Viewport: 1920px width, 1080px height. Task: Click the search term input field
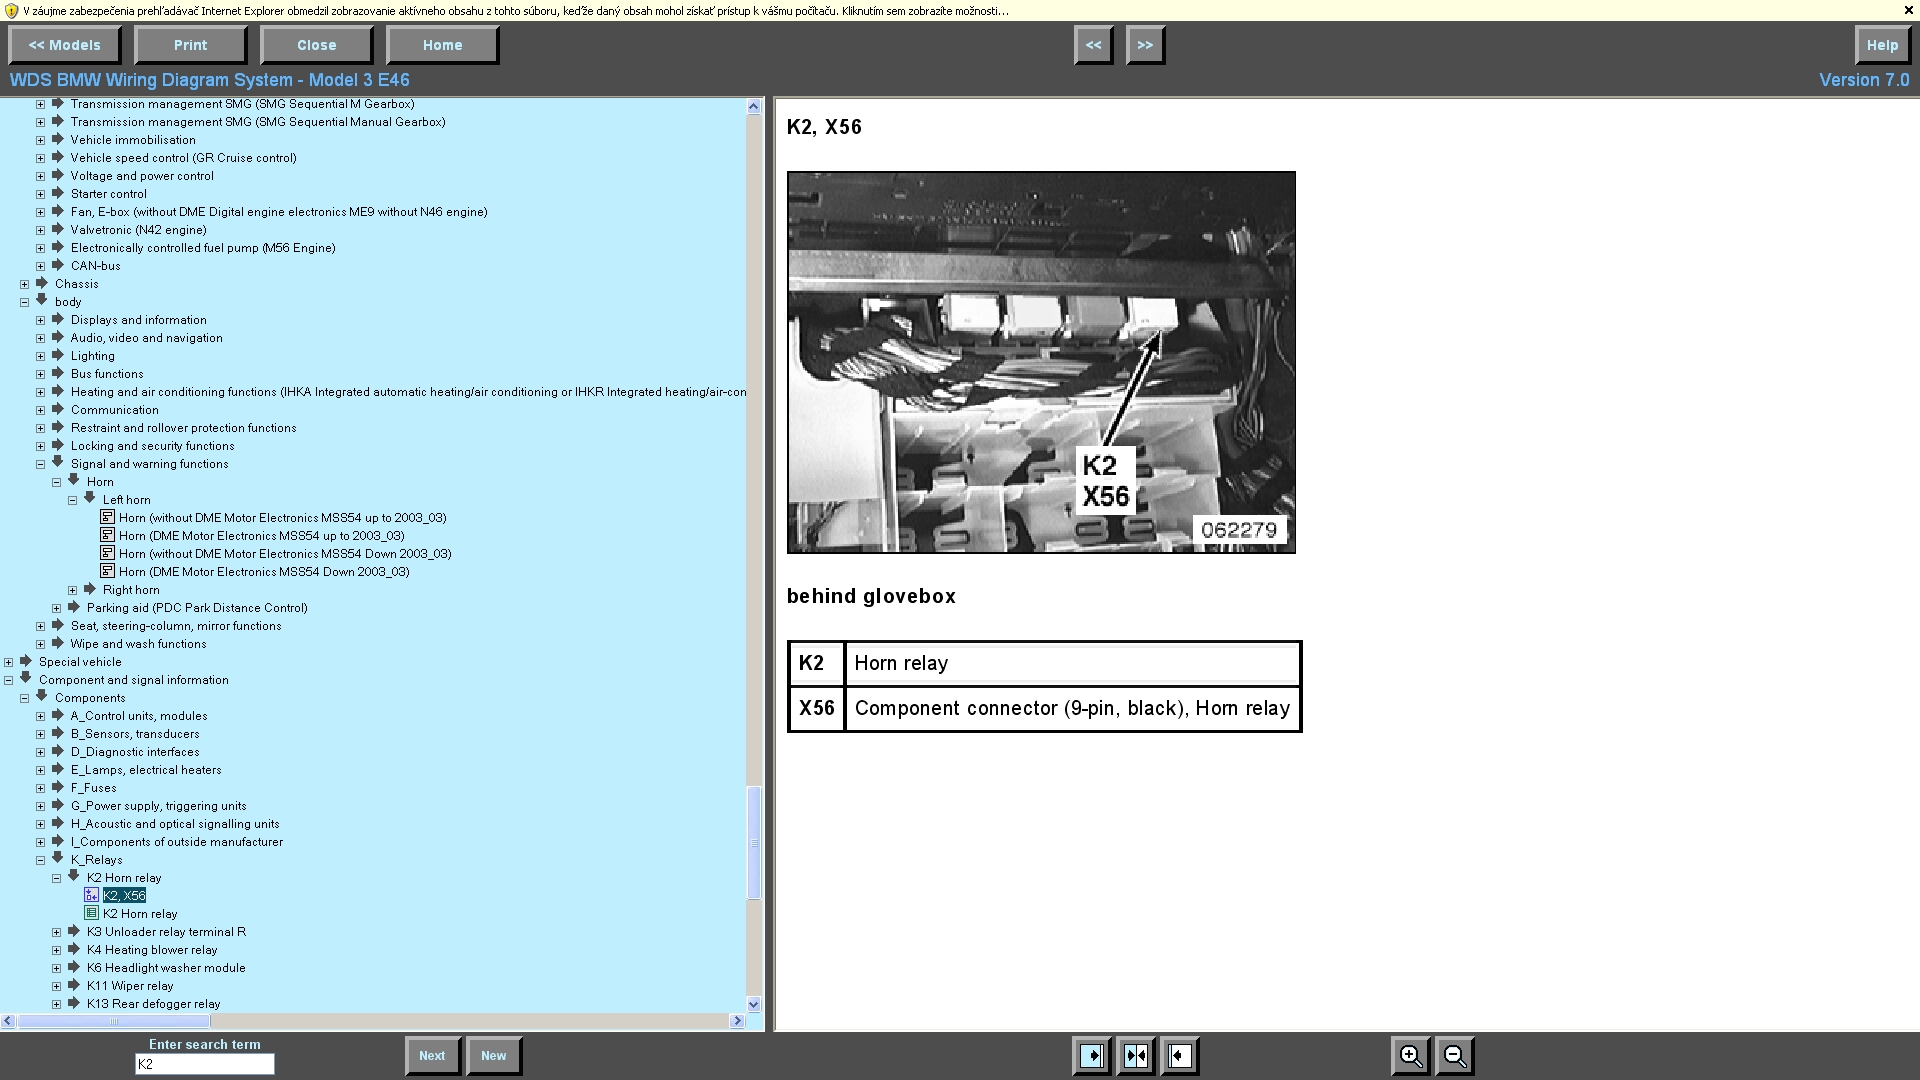tap(204, 1064)
